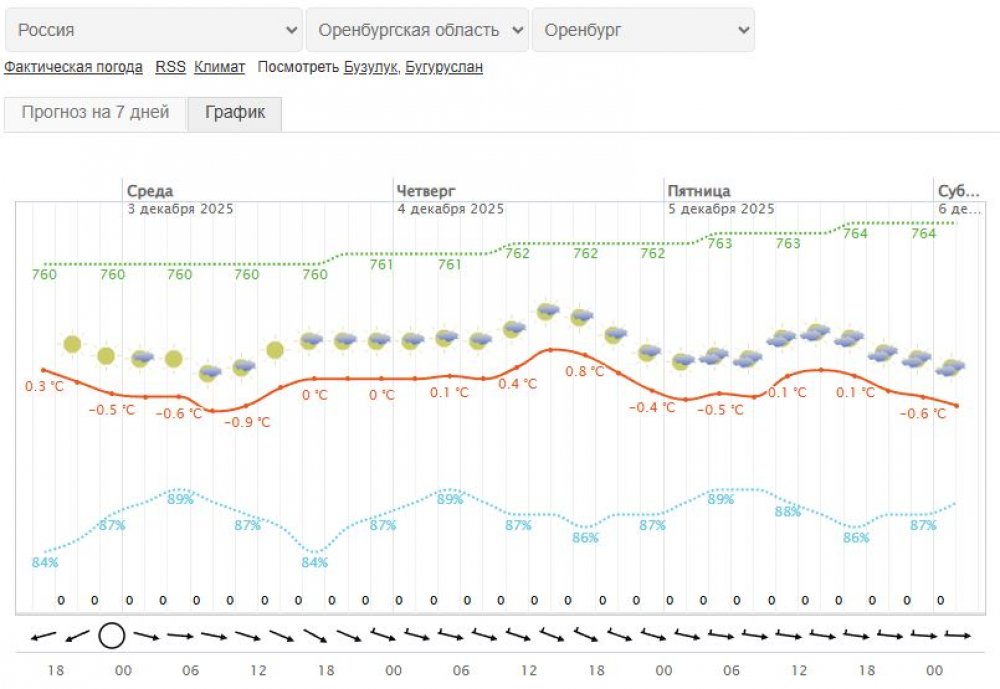Click the last weather icon on the right
The image size is (1000, 689).
[x=951, y=367]
